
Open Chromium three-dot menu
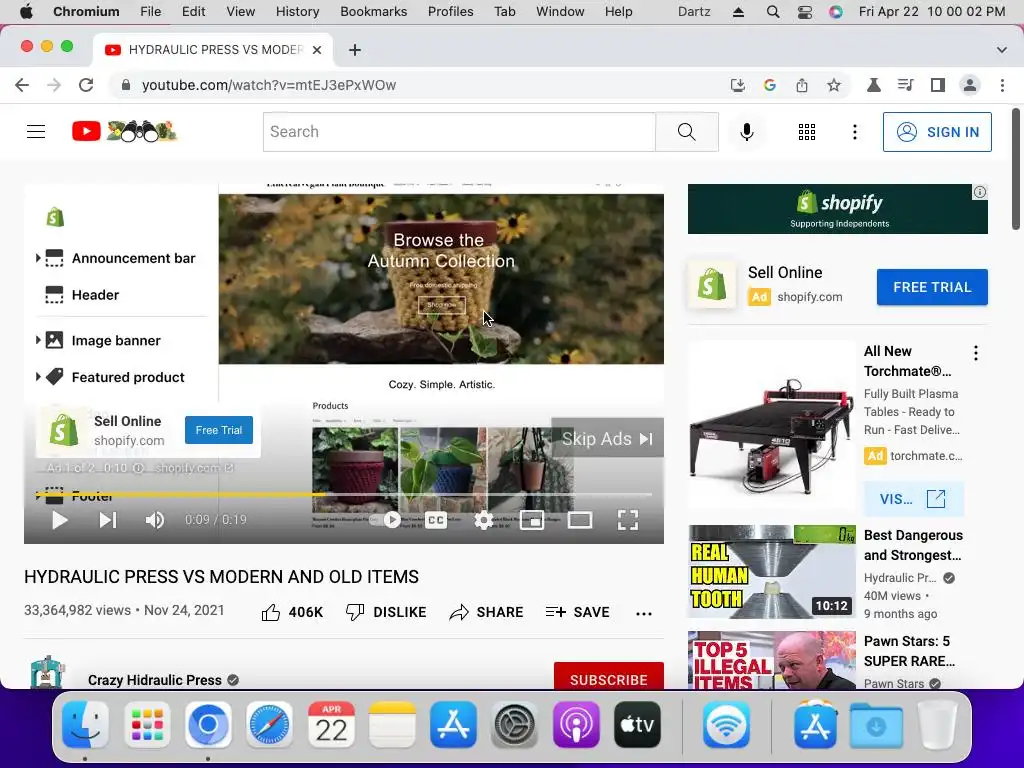click(x=1002, y=85)
